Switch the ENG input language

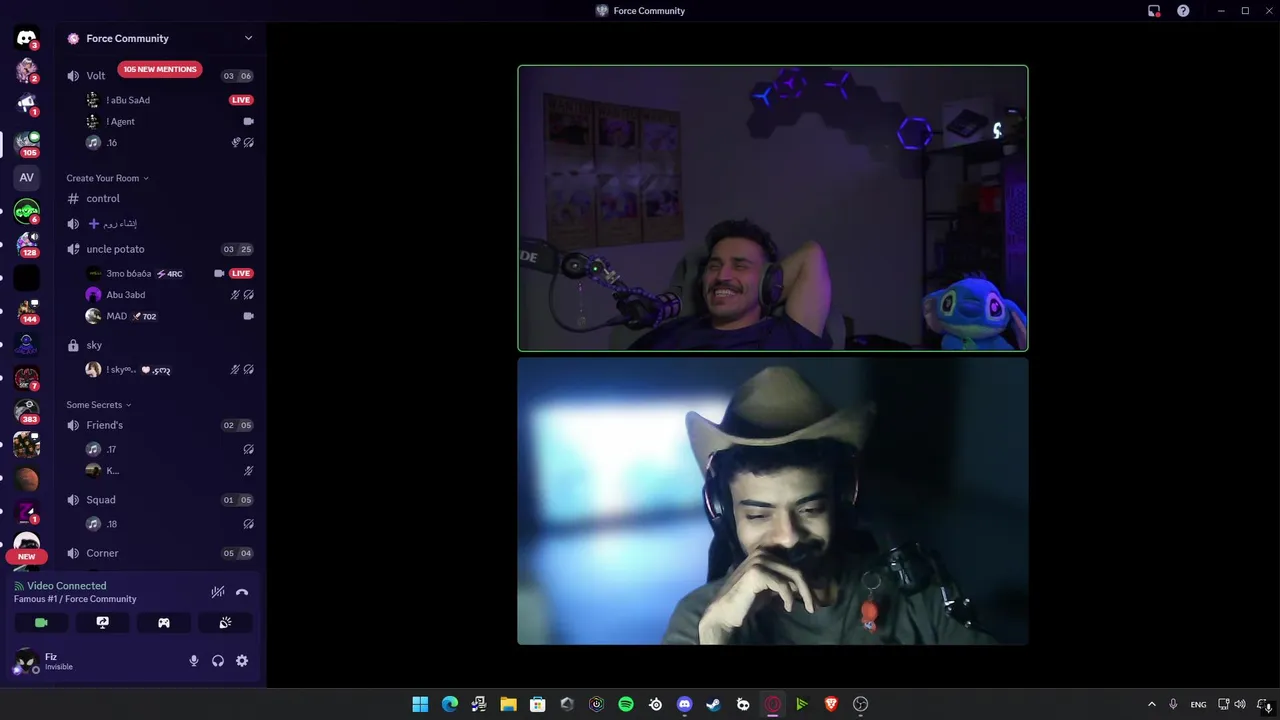1198,704
